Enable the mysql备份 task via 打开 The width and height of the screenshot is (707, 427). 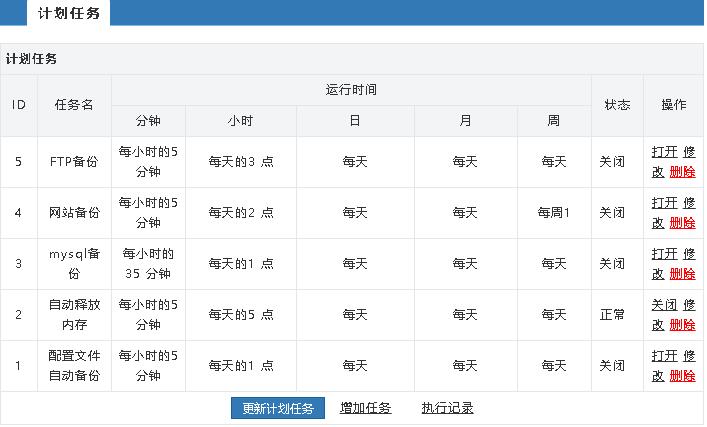[x=664, y=254]
